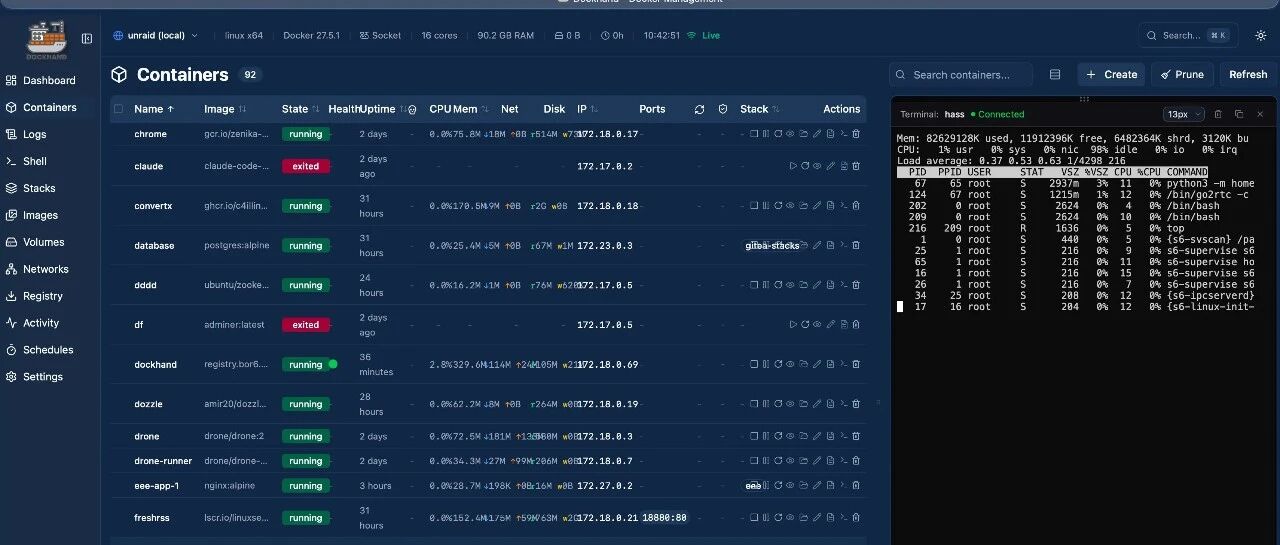Sort containers by Uptime column
The width and height of the screenshot is (1280, 545).
383,109
